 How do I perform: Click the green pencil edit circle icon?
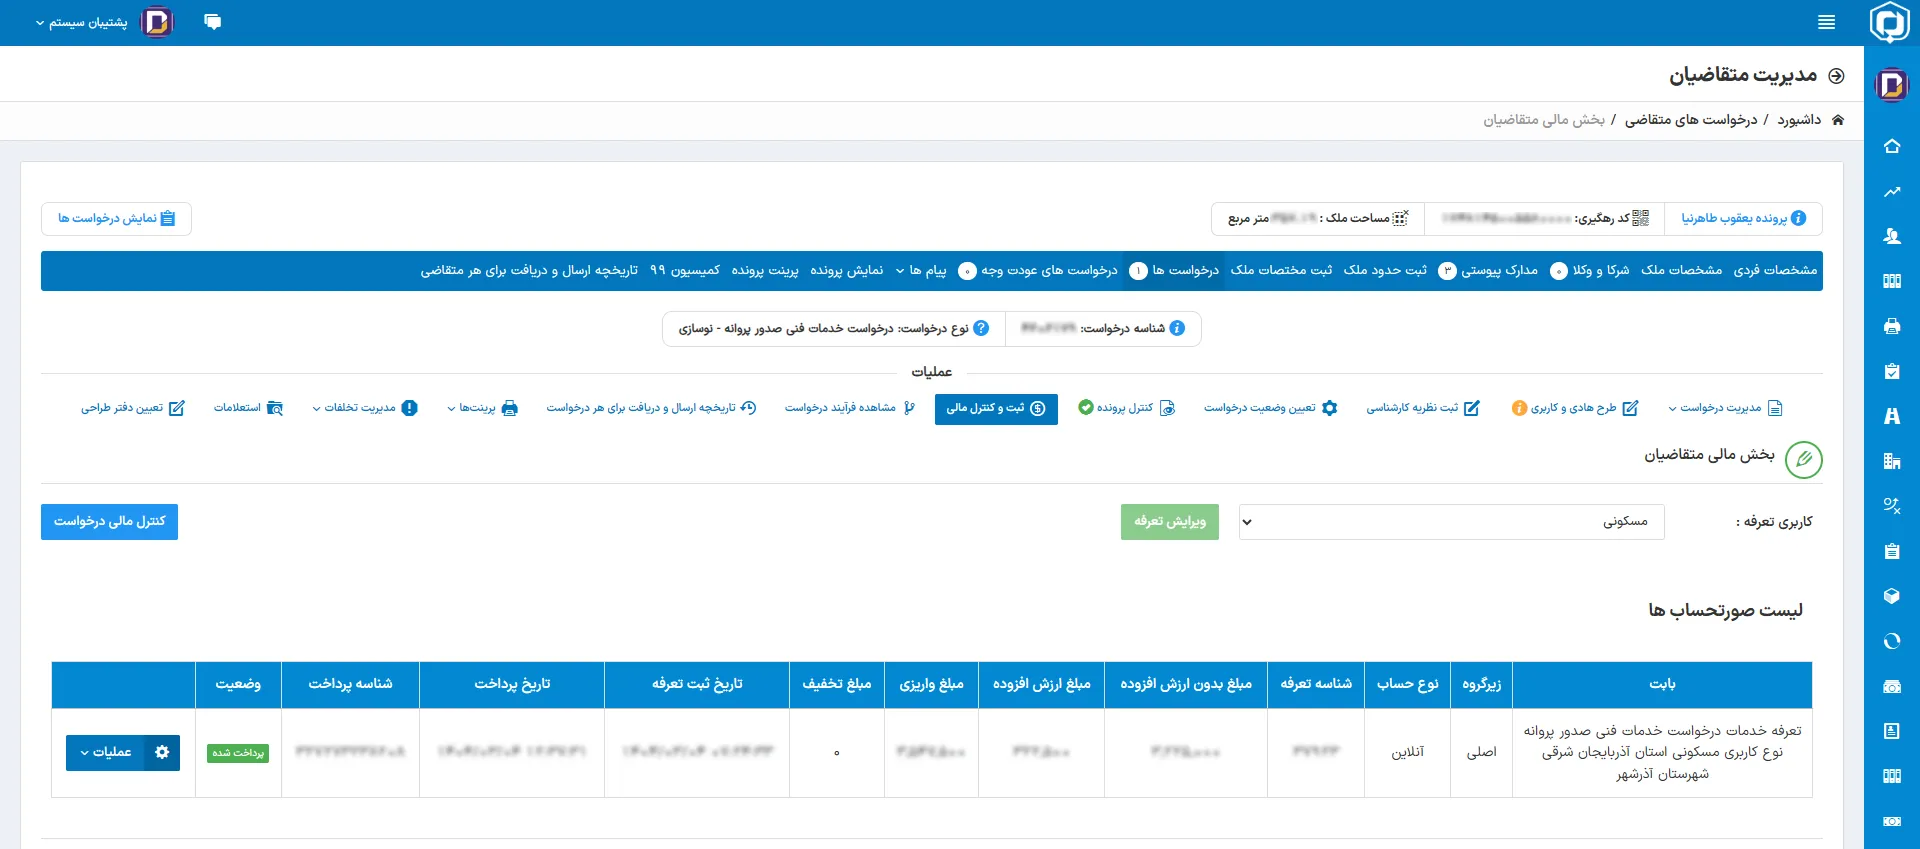tap(1803, 460)
